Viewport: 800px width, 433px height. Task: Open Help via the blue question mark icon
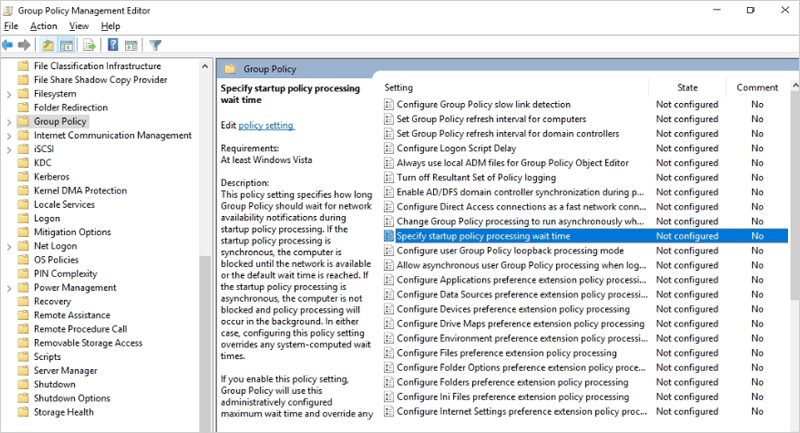(x=113, y=45)
